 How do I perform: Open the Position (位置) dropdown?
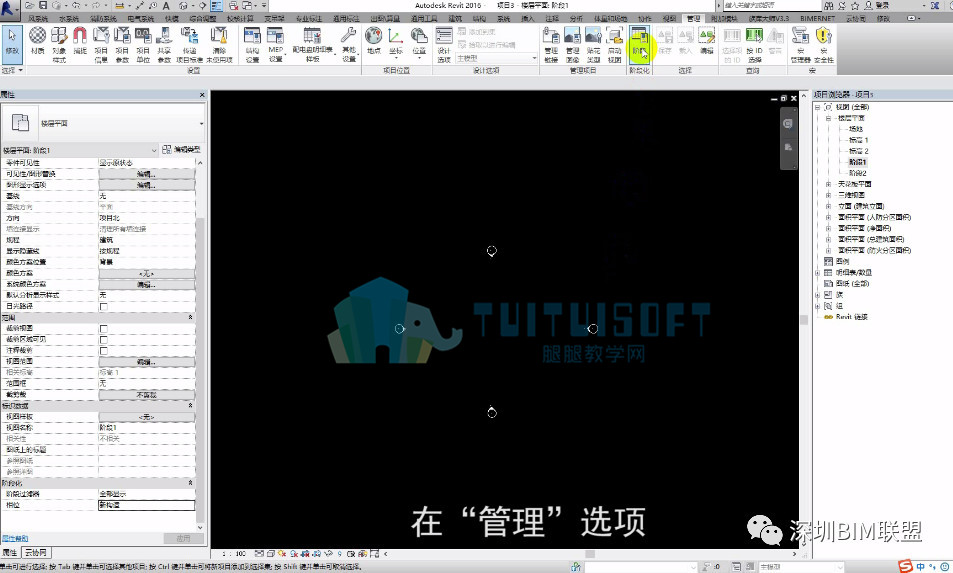(419, 44)
